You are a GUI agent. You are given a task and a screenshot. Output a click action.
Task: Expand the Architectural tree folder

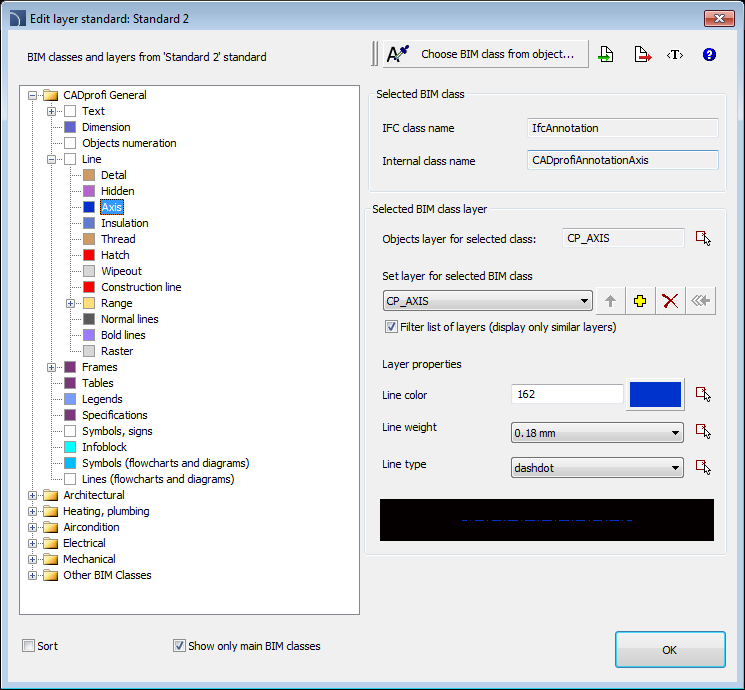(33, 495)
